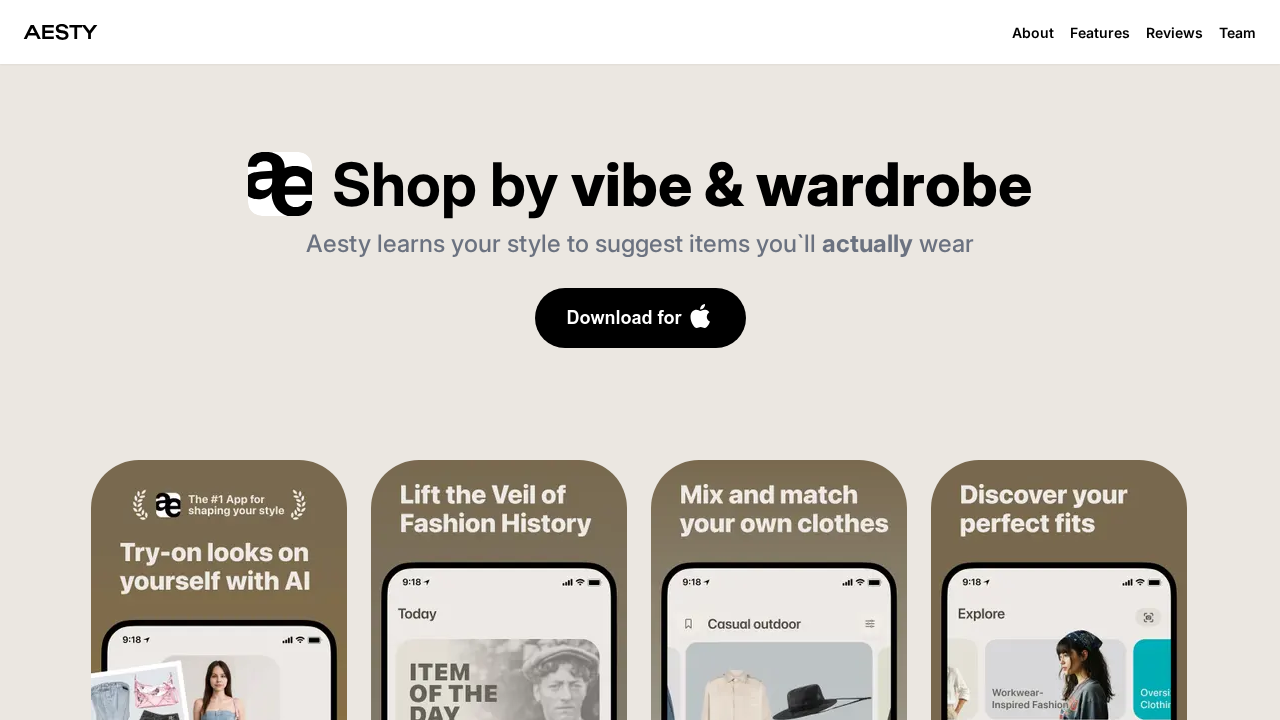Click the small 'ae' badge icon between laurels
Viewport: 1280px width, 720px height.
168,505
